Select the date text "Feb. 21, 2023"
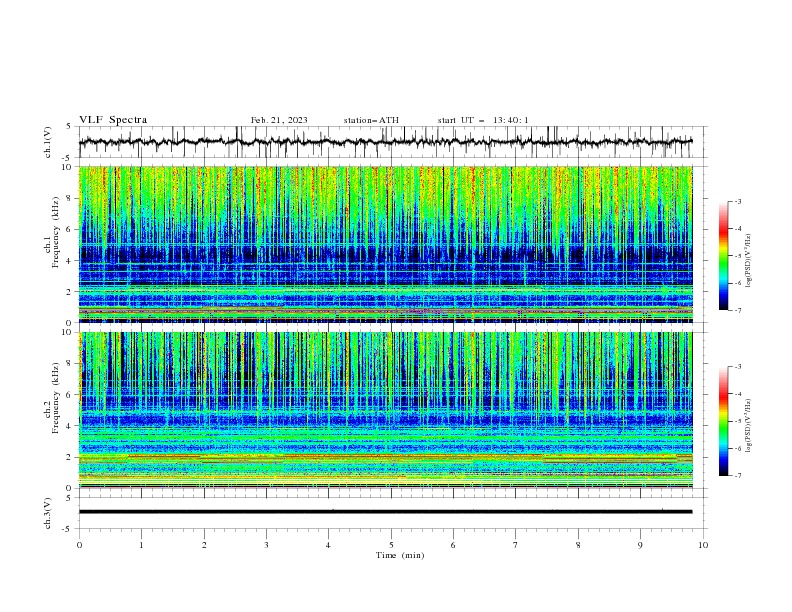The image size is (792, 612). [279, 120]
